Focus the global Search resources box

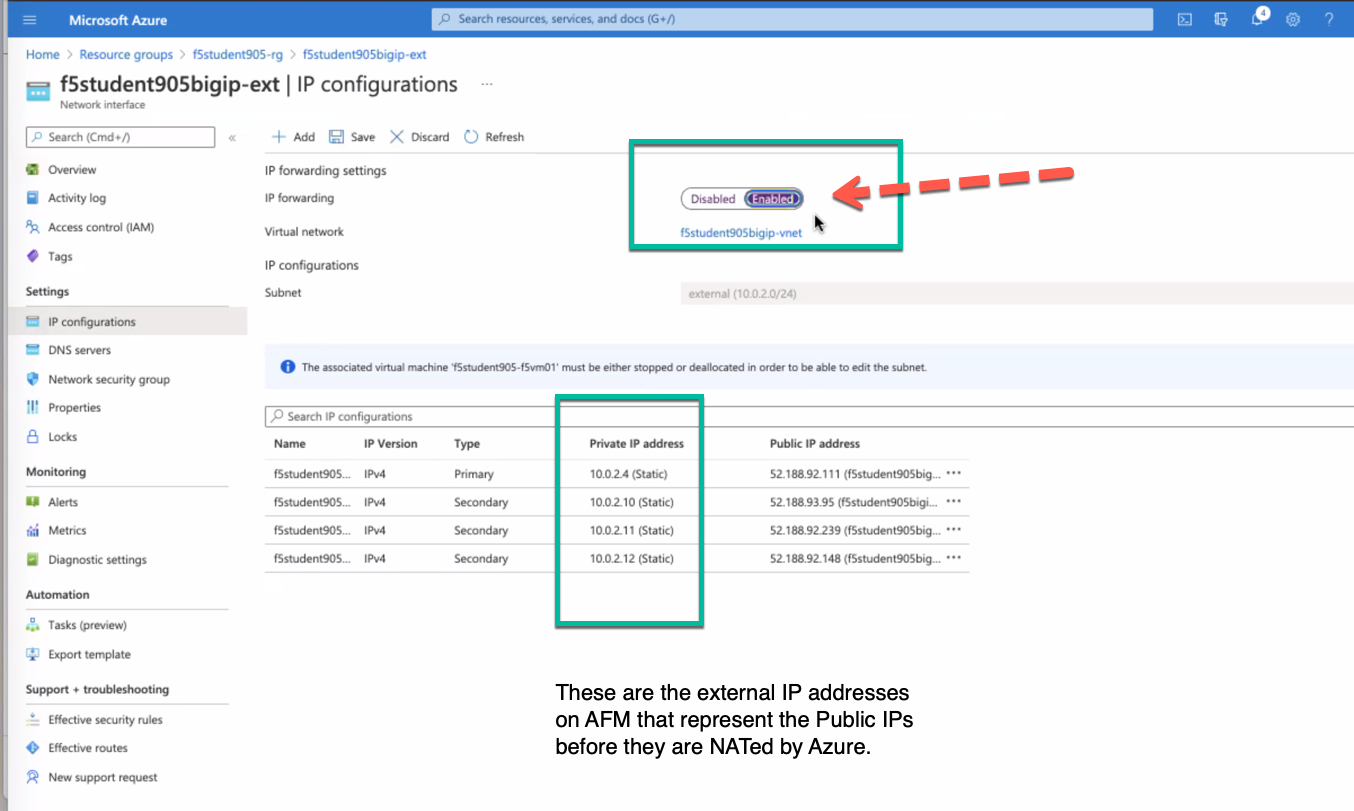coord(792,19)
